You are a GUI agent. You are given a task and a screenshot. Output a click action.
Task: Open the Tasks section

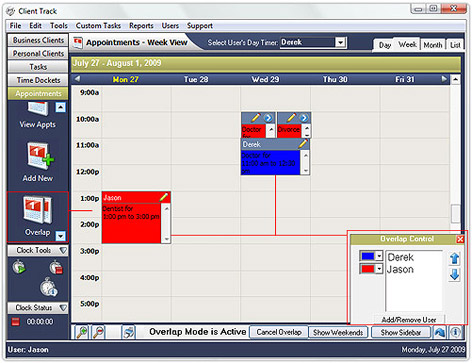pyautogui.click(x=38, y=67)
